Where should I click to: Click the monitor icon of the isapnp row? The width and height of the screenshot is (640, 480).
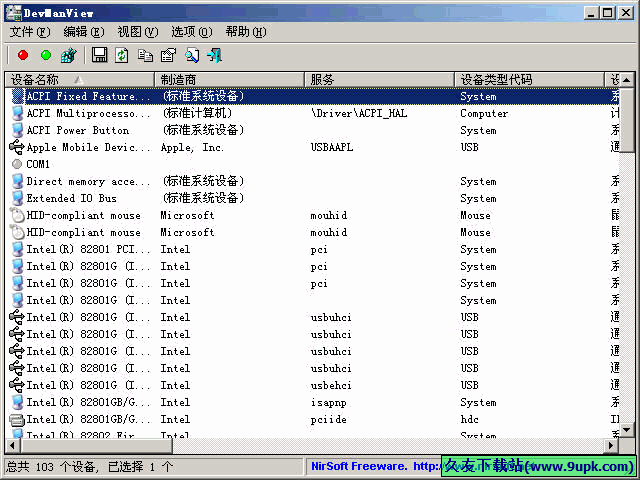click(x=17, y=402)
